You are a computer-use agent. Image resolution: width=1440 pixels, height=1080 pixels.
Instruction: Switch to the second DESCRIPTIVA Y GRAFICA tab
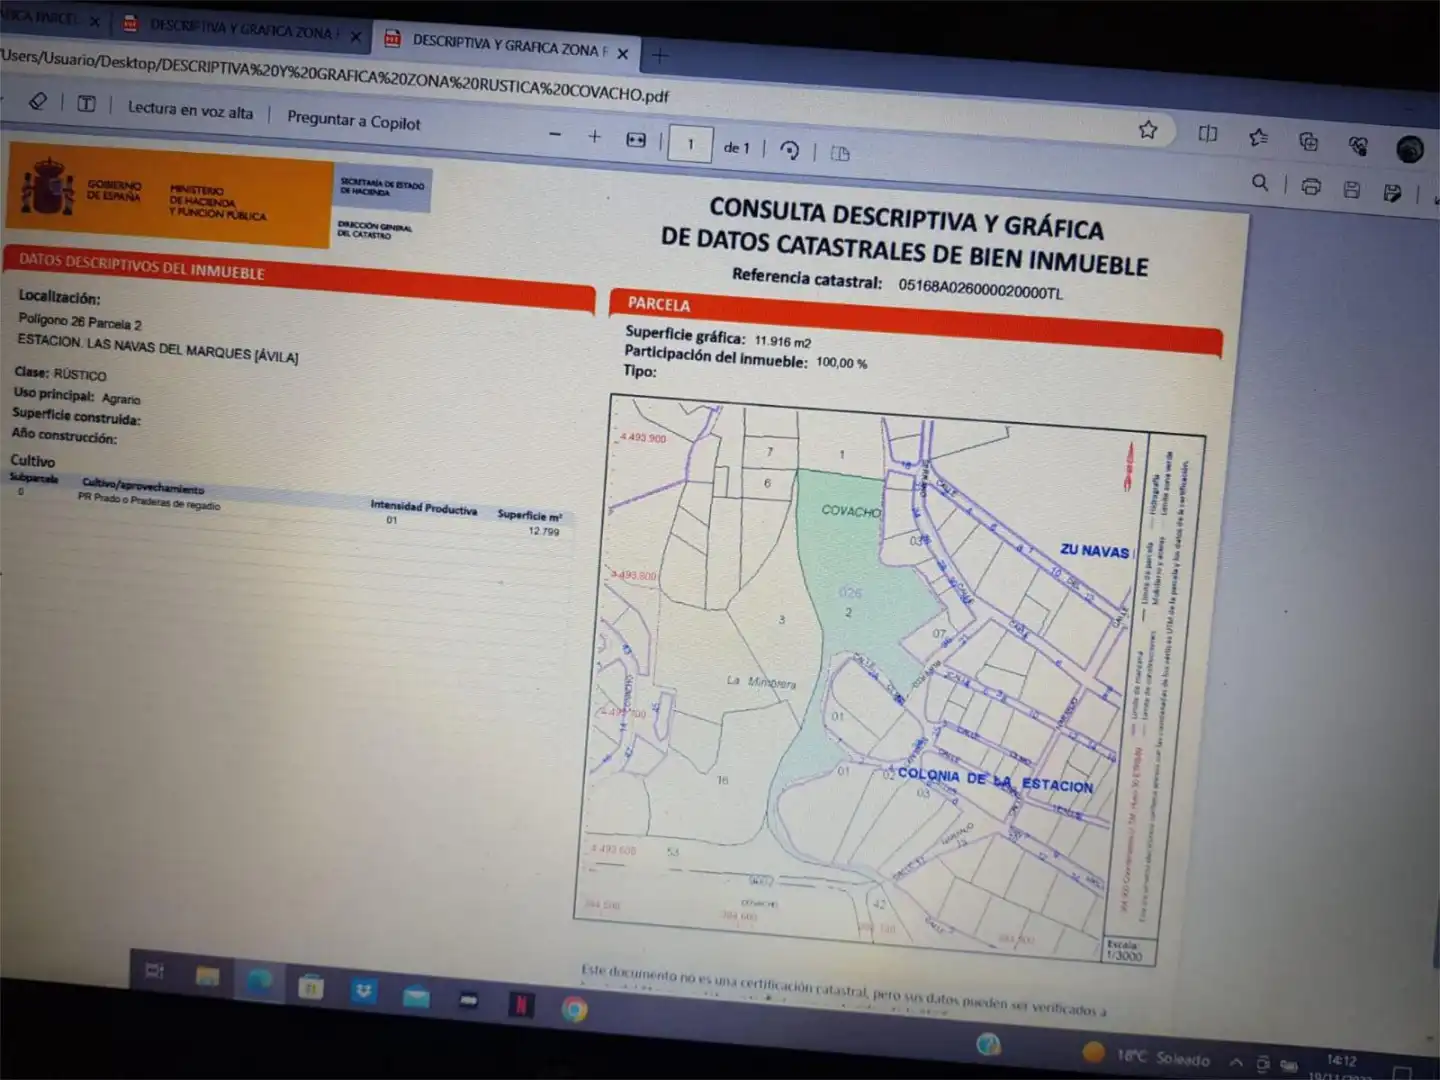[240, 30]
